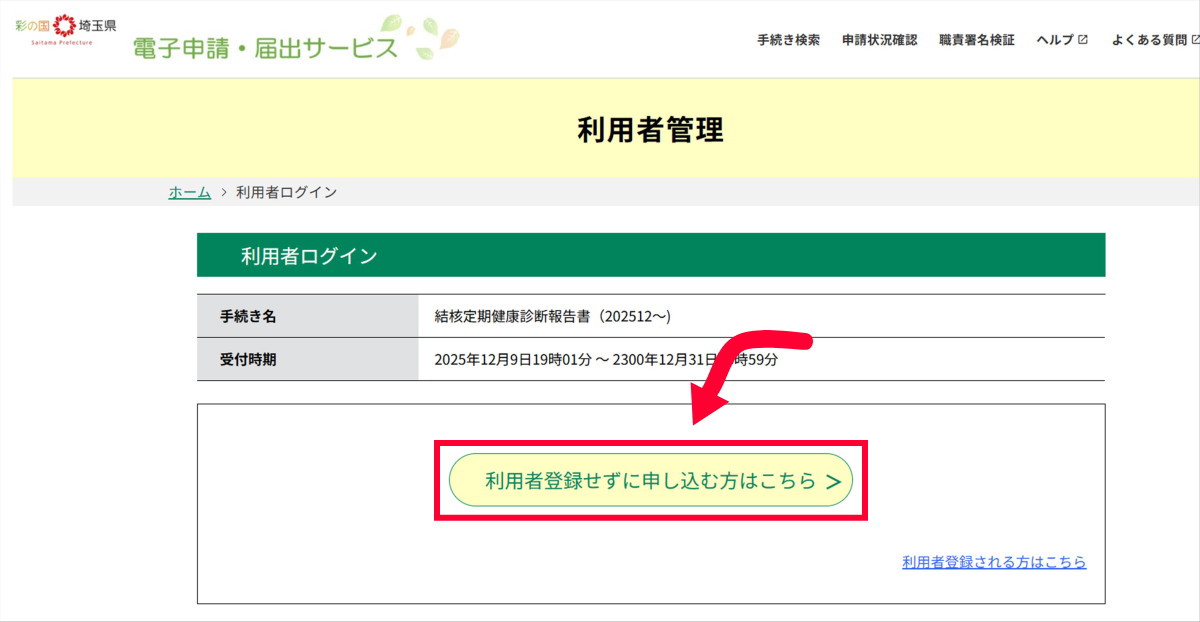Click the green 利用者ログイン section header
Screen dimensions: 1200x622
(x=650, y=255)
